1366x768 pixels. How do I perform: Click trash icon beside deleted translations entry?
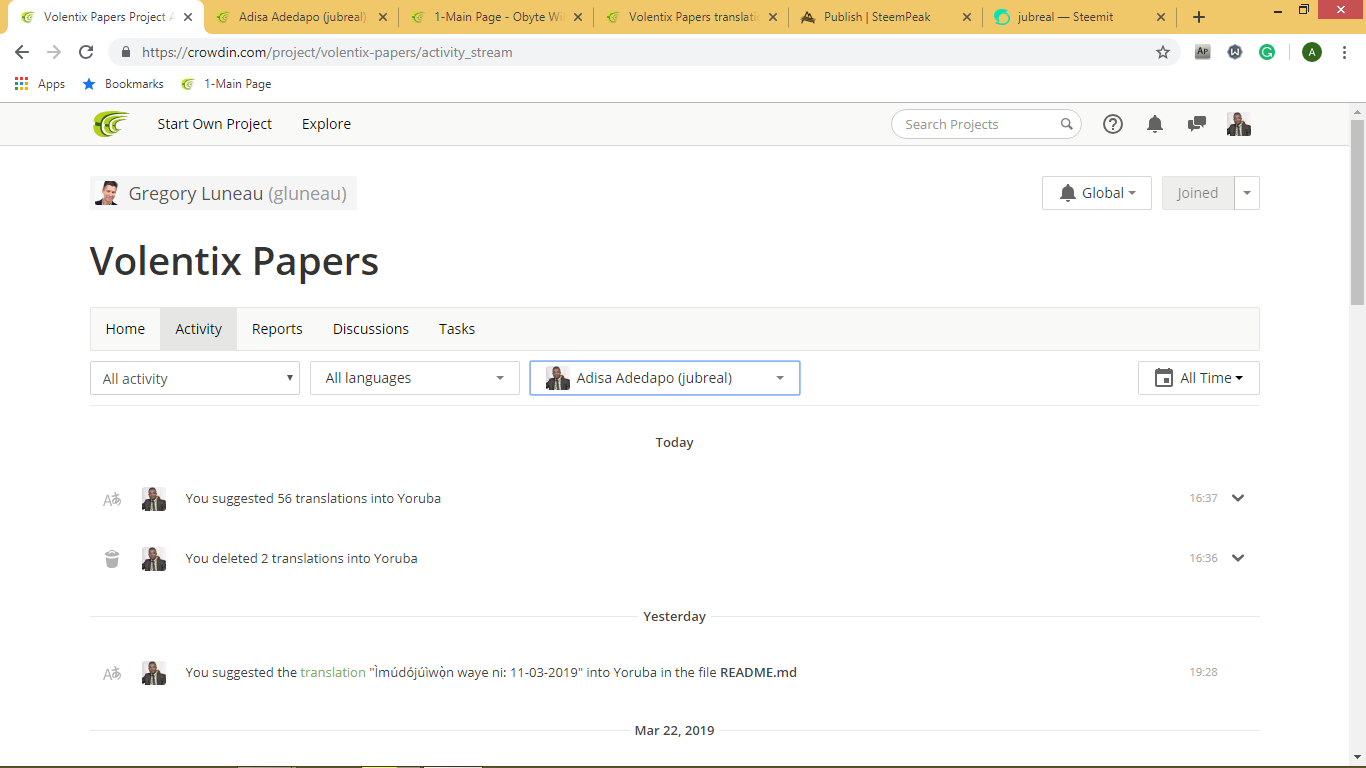coord(112,559)
